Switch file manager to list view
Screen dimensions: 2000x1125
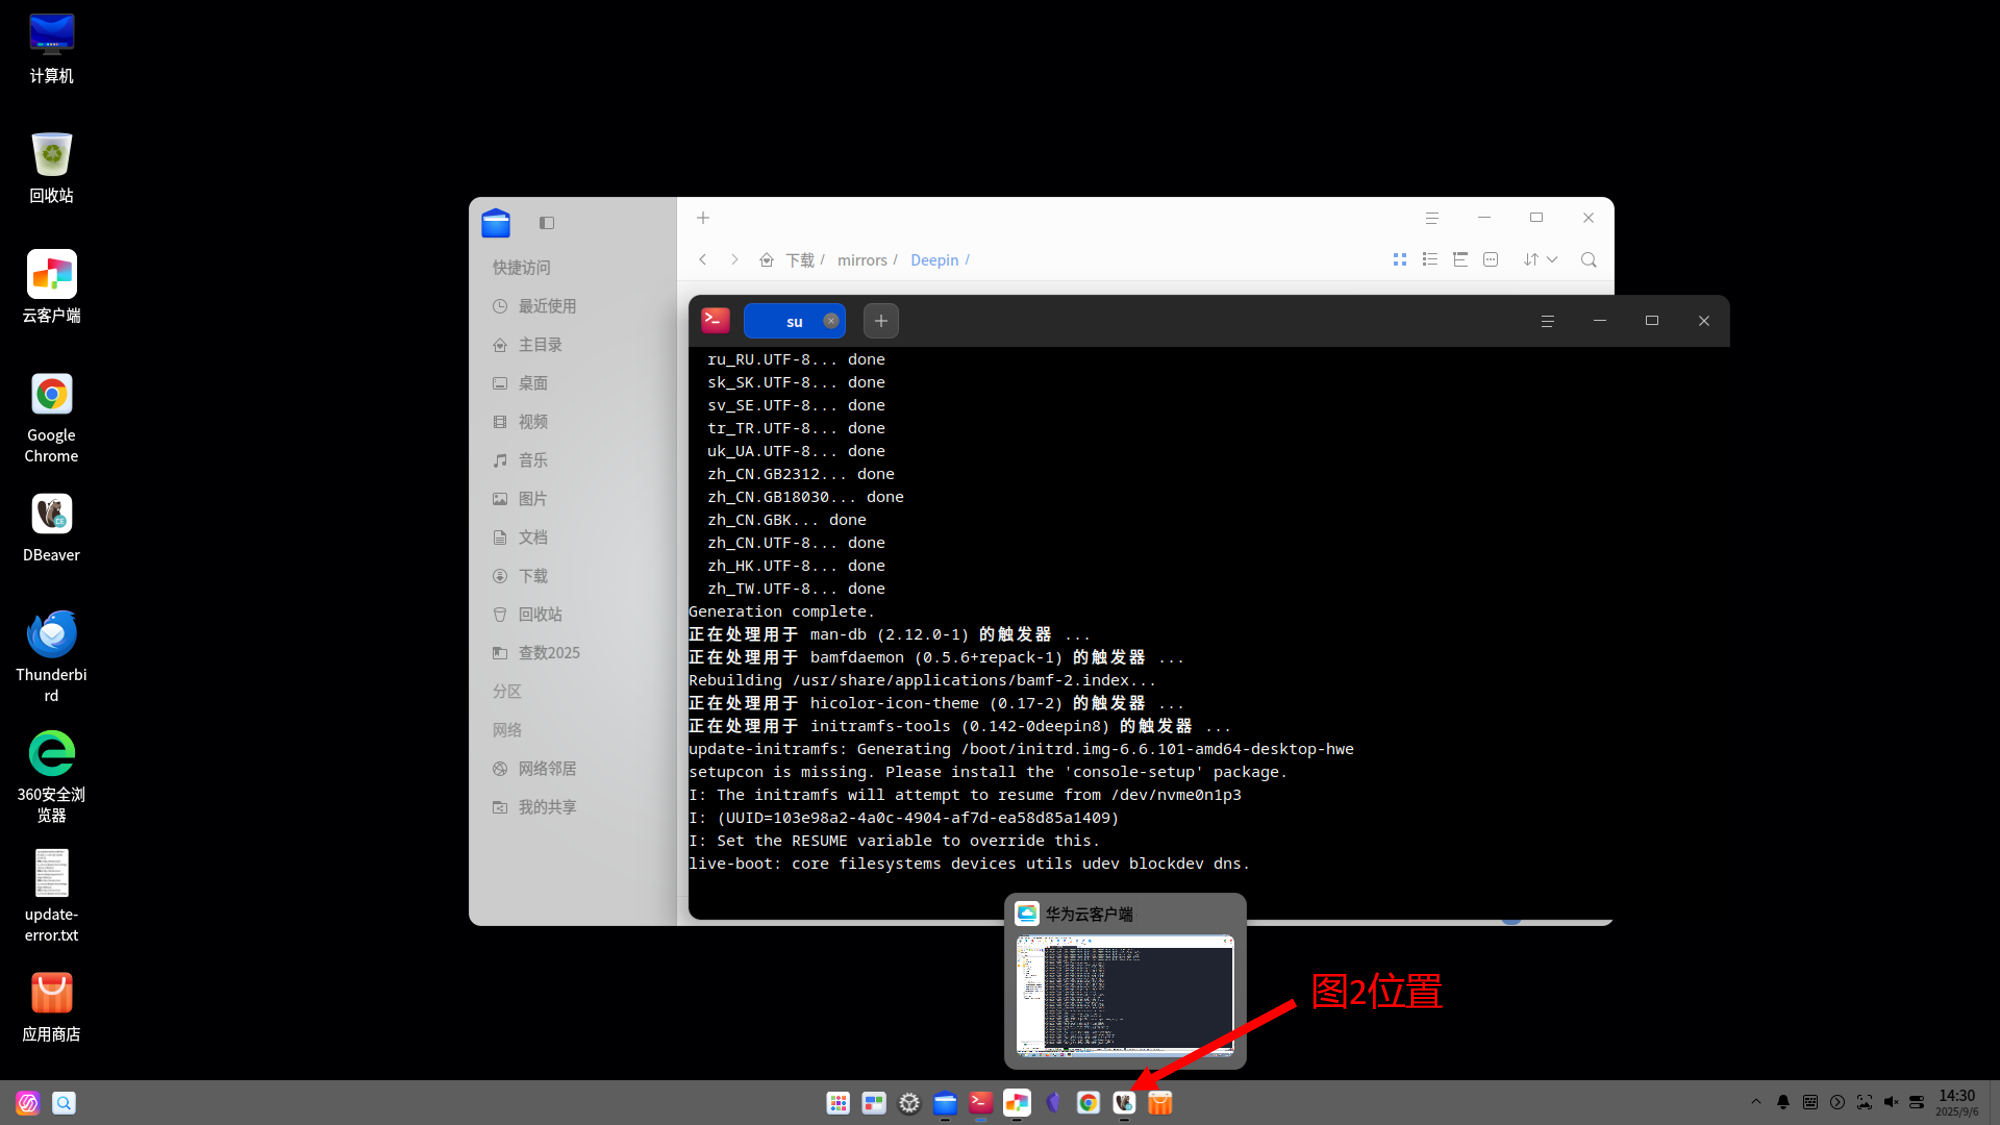coord(1430,259)
